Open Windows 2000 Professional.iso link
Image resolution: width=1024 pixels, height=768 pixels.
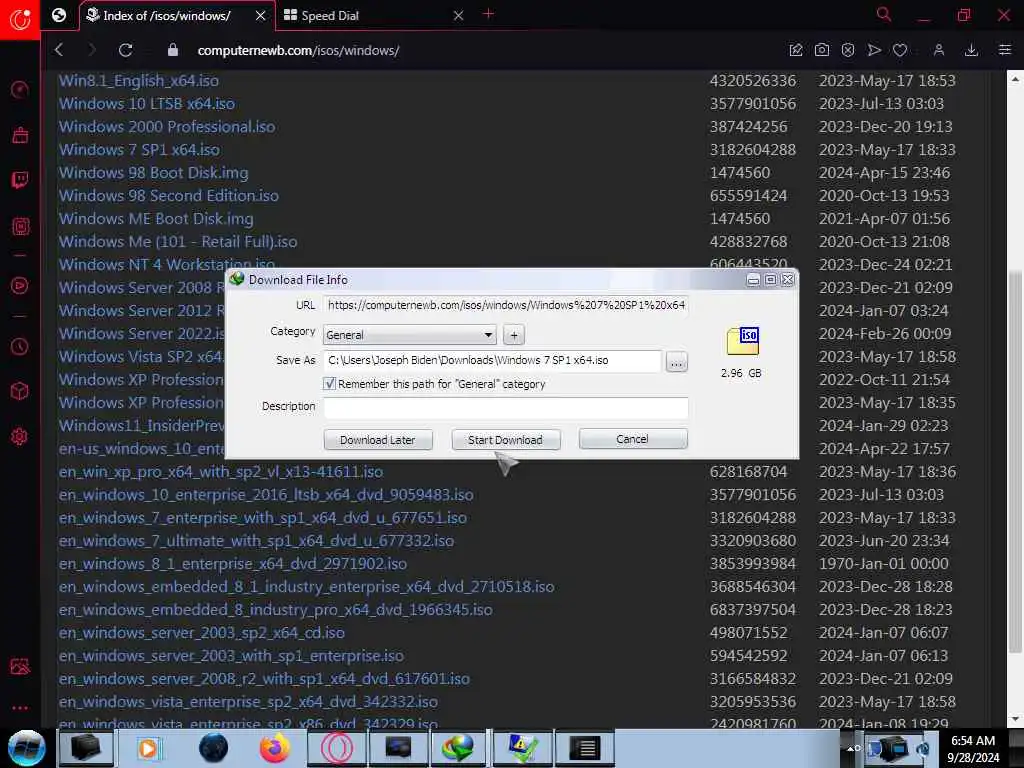coord(167,127)
